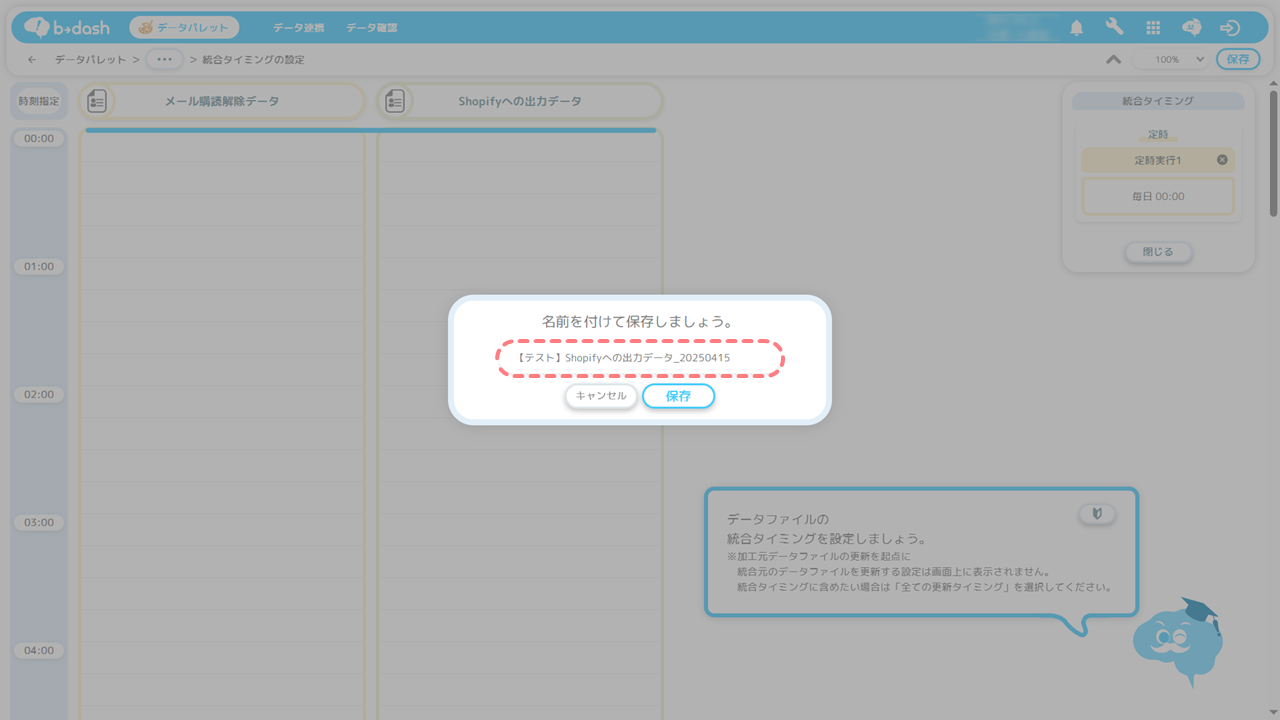Viewport: 1280px width, 720px height.
Task: Select the 定時実行1 schedule item
Action: coord(1158,160)
